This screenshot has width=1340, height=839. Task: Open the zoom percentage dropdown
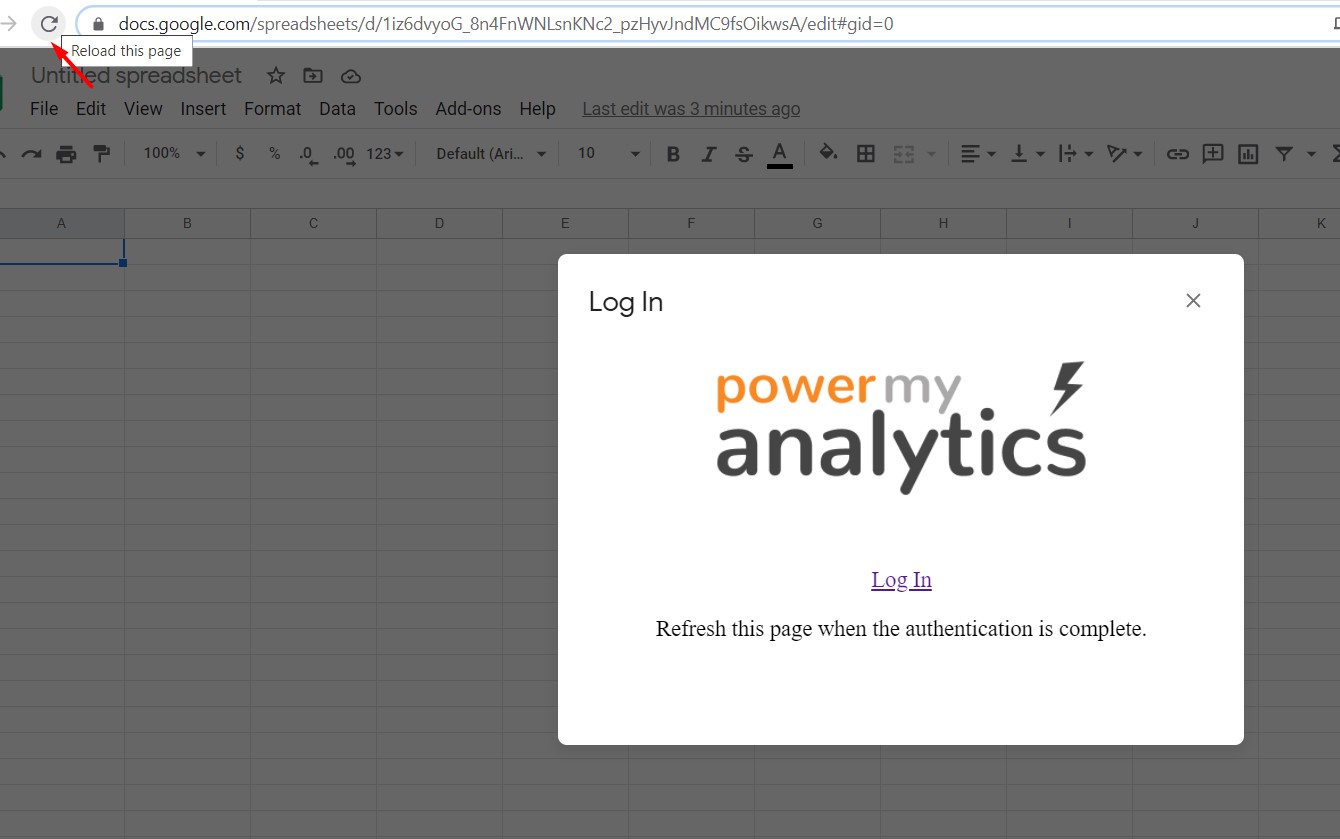(x=171, y=153)
